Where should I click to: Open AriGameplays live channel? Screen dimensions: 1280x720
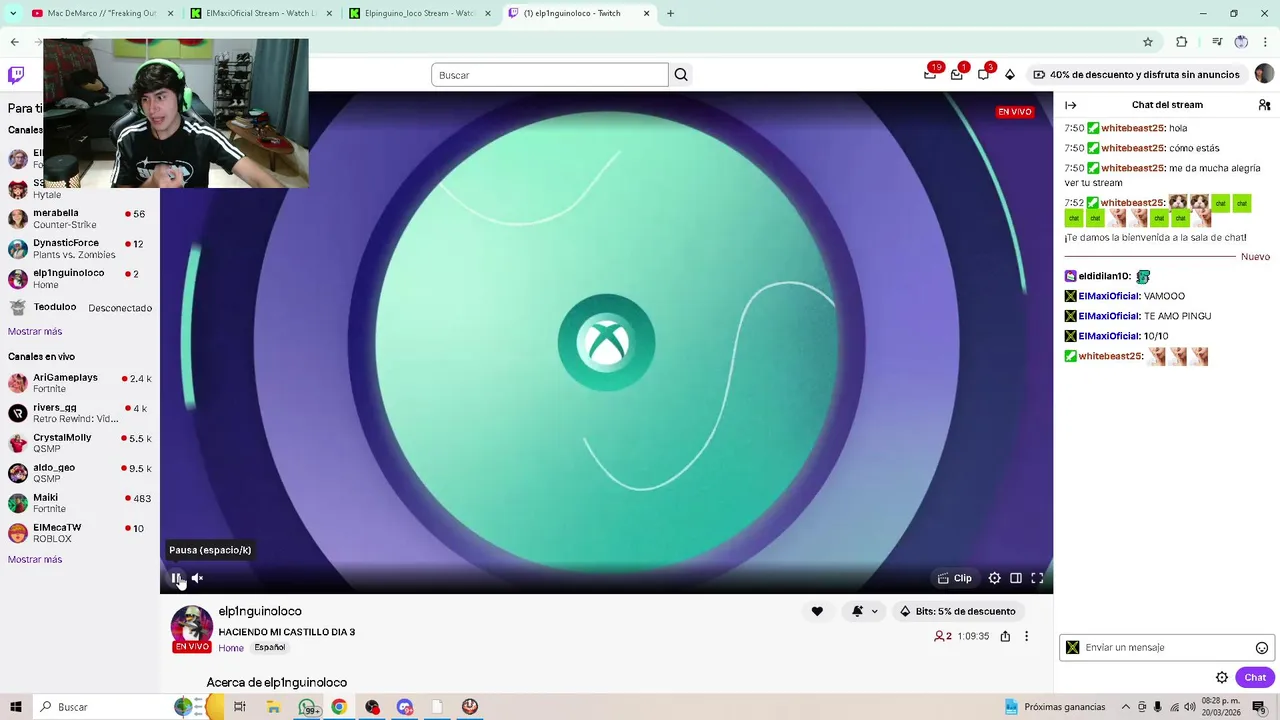coord(80,383)
